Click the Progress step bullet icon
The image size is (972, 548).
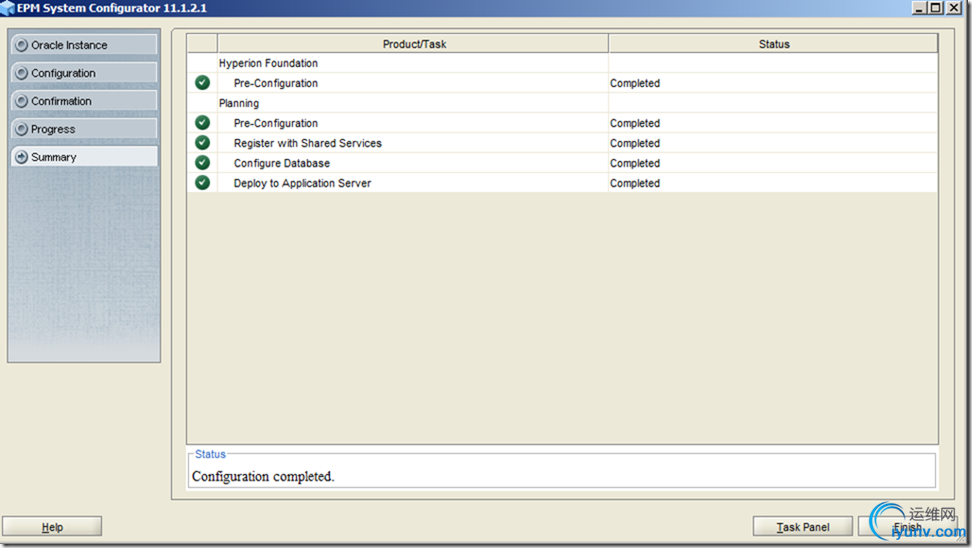(22, 128)
